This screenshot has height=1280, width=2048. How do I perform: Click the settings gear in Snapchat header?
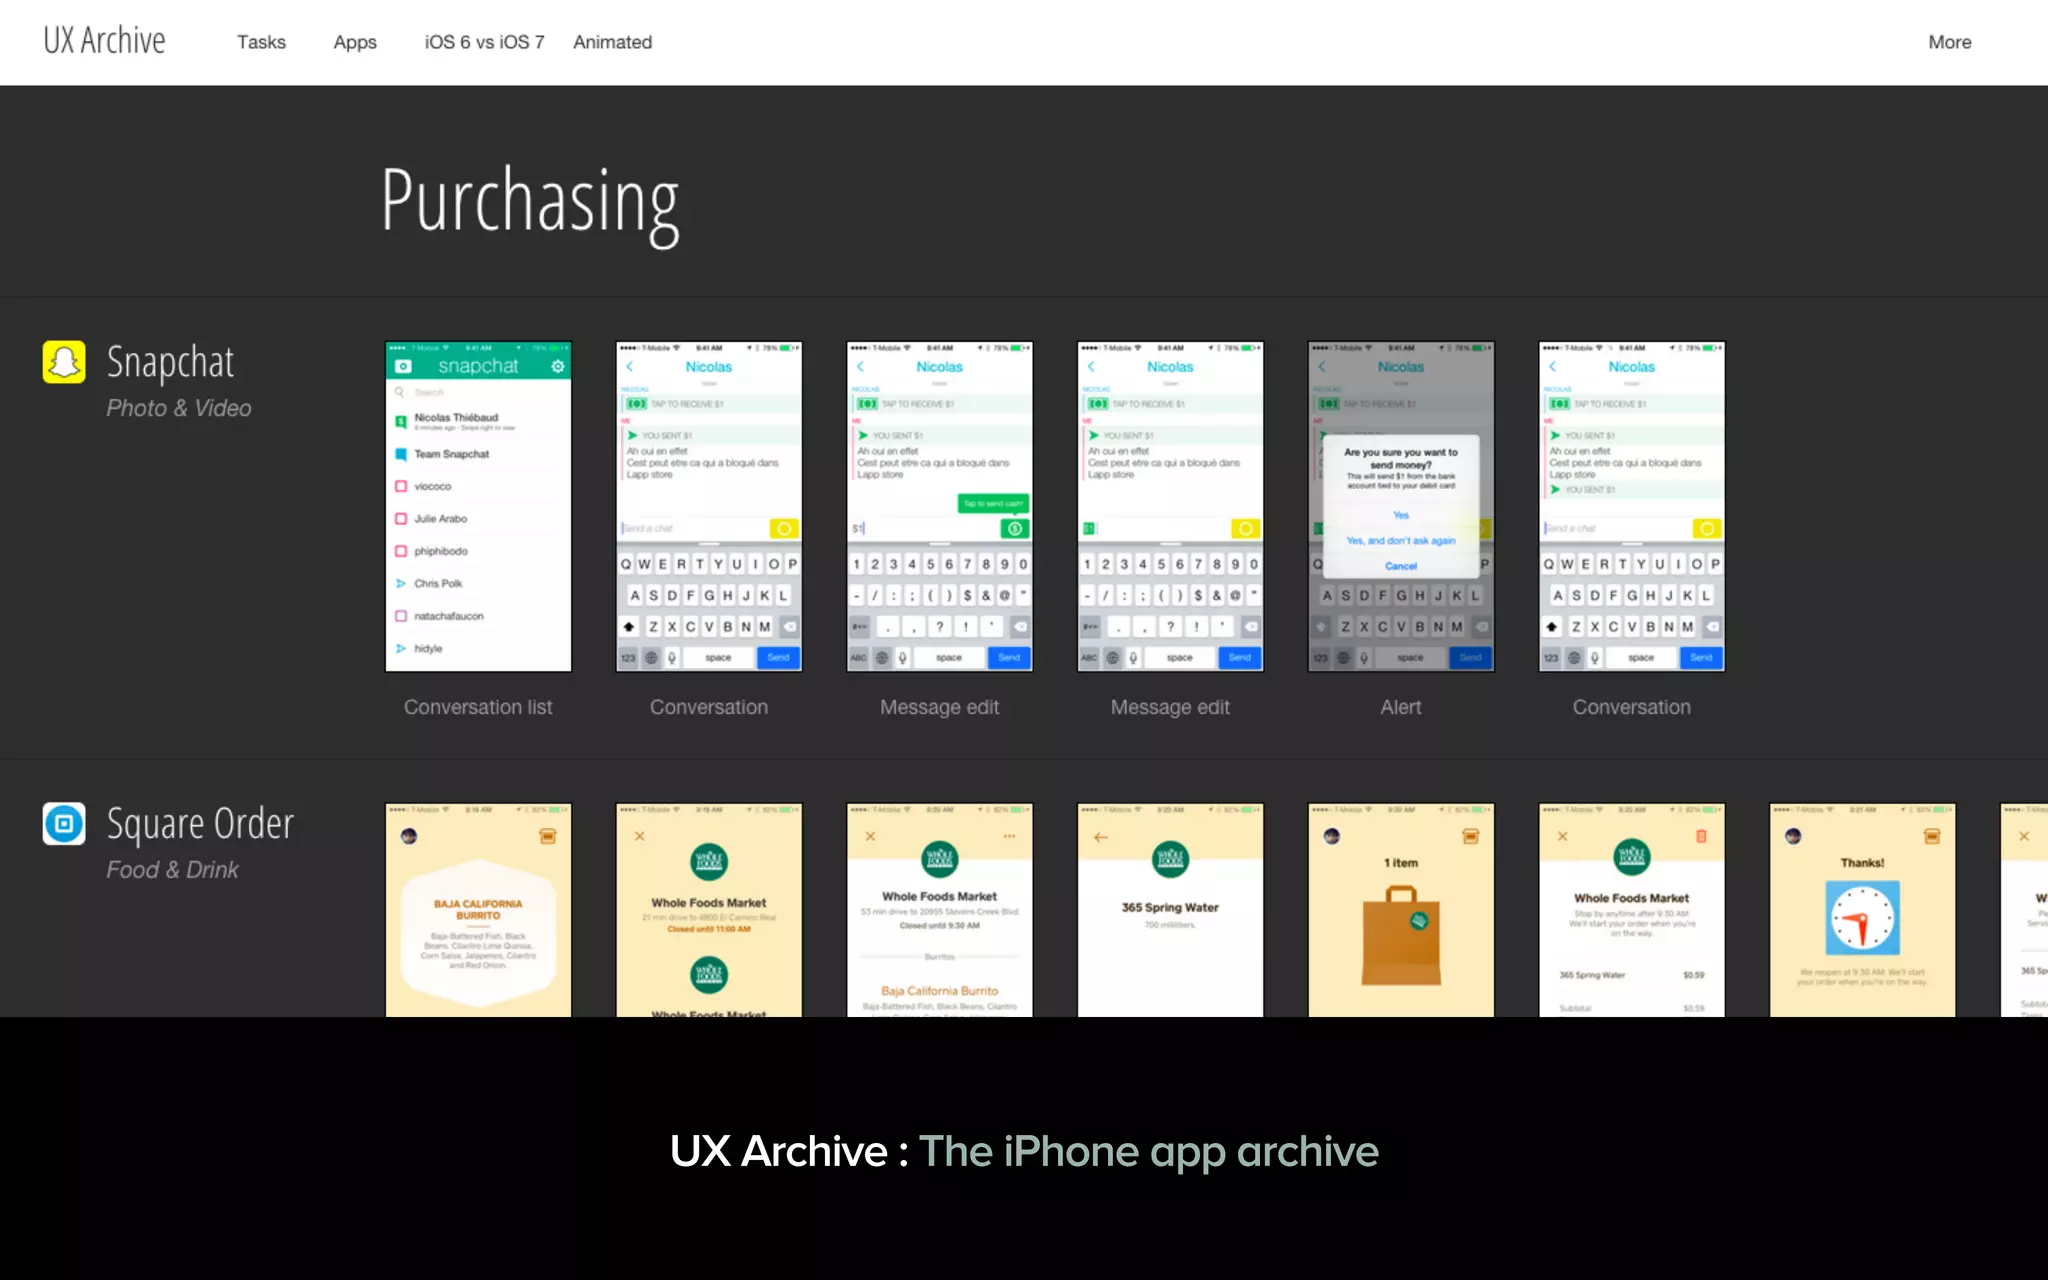tap(558, 367)
